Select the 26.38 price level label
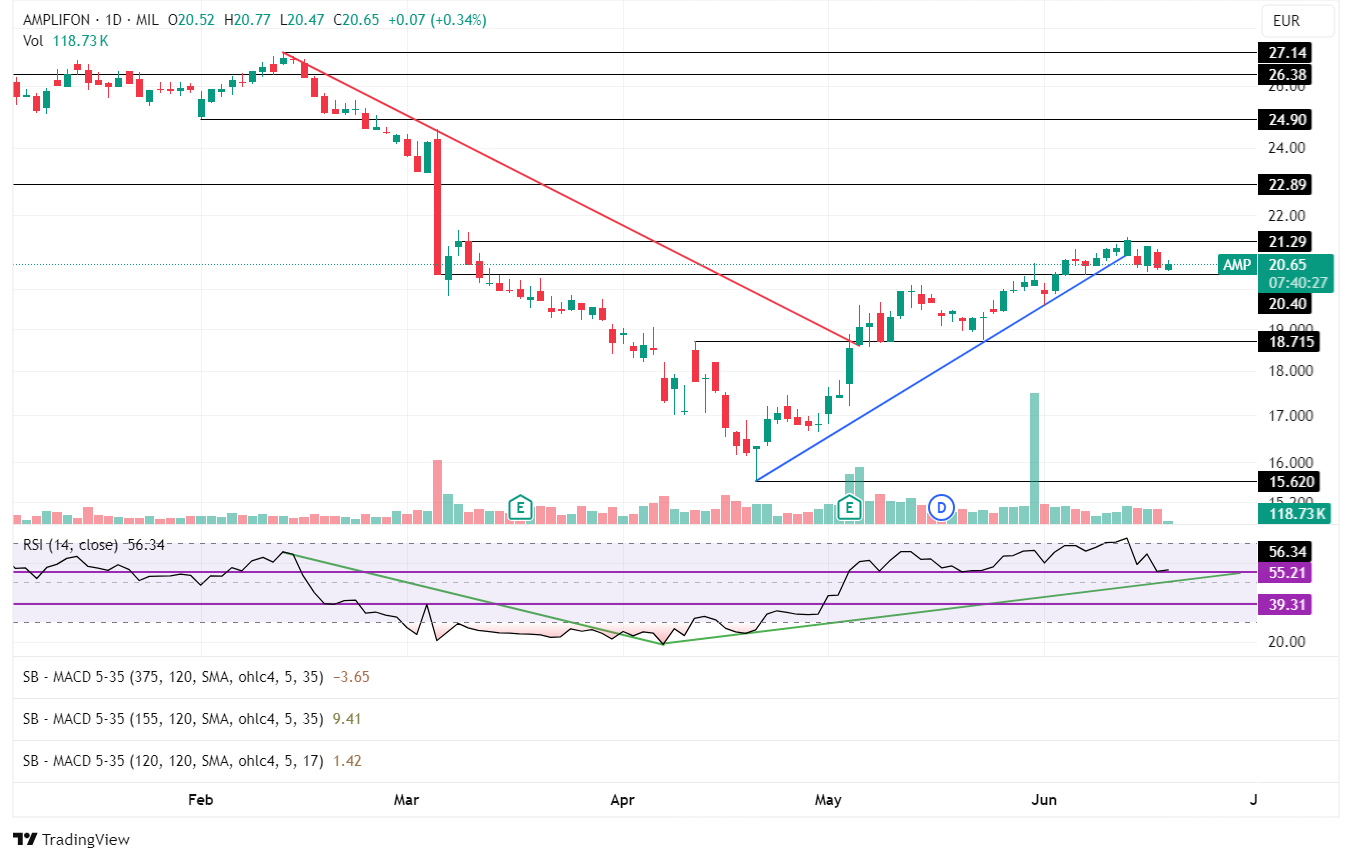 coord(1284,74)
